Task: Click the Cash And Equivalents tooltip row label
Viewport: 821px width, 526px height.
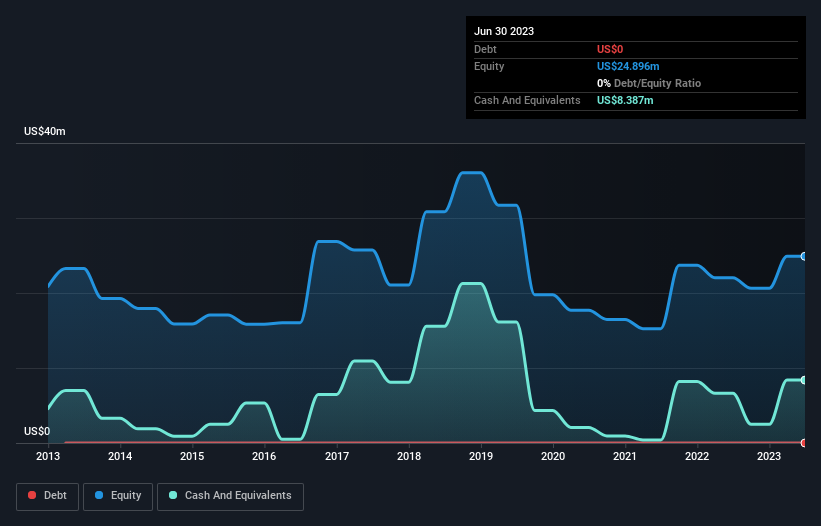Action: click(x=527, y=100)
